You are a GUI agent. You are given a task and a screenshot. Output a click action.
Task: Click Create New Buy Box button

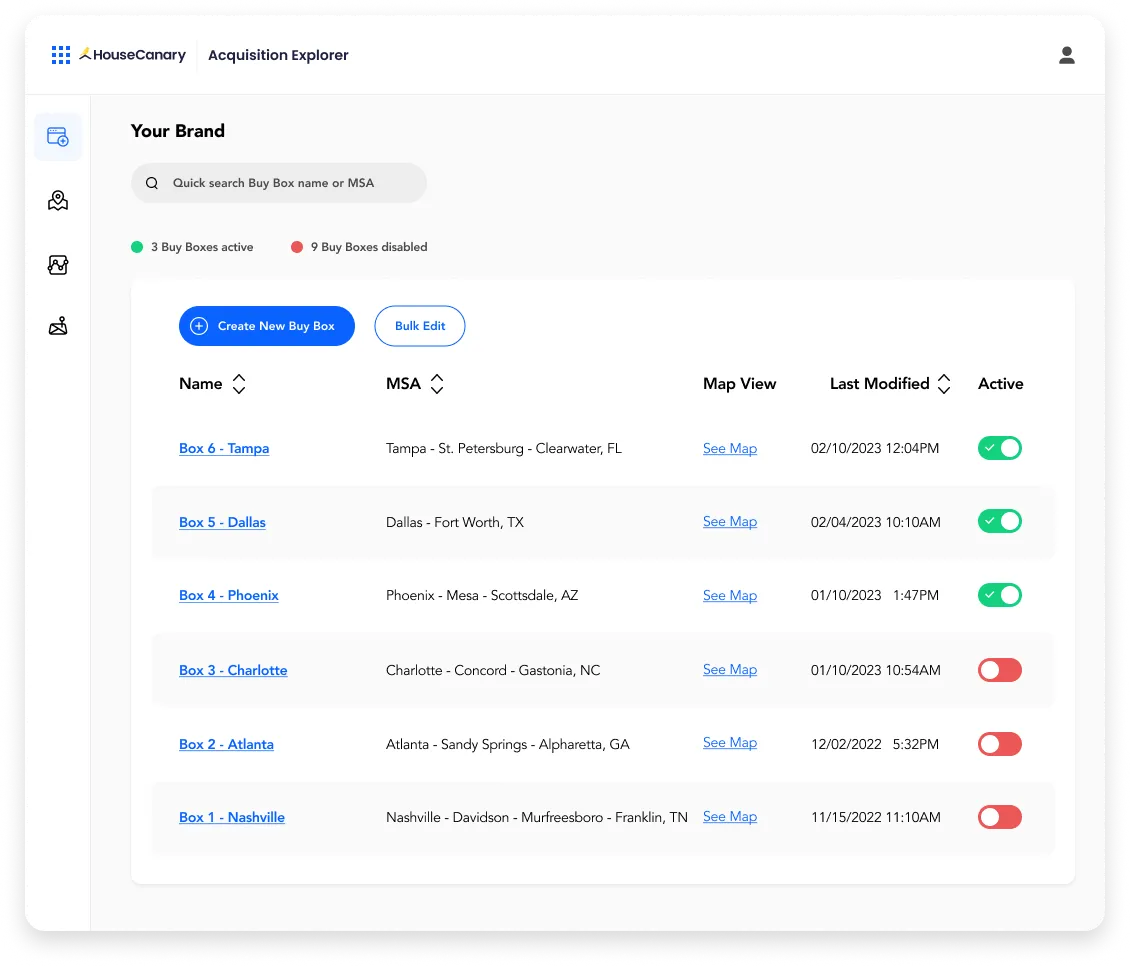pyautogui.click(x=266, y=326)
